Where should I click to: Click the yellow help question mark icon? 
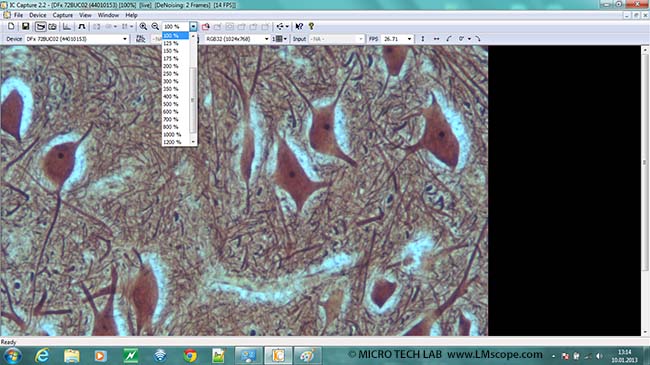[311, 27]
